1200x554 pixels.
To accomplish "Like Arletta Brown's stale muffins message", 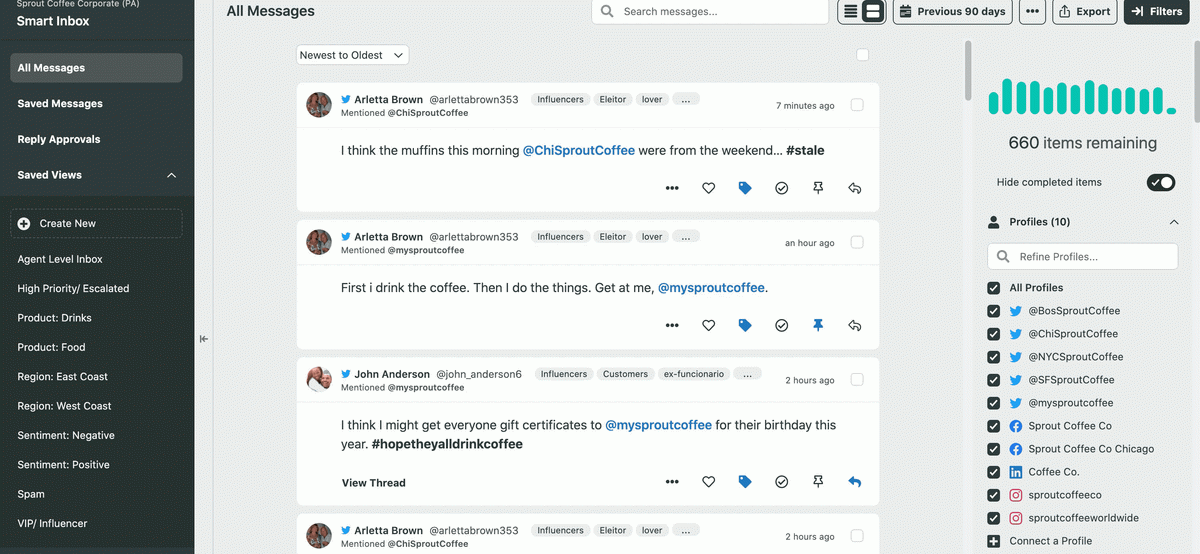I will tap(708, 188).
